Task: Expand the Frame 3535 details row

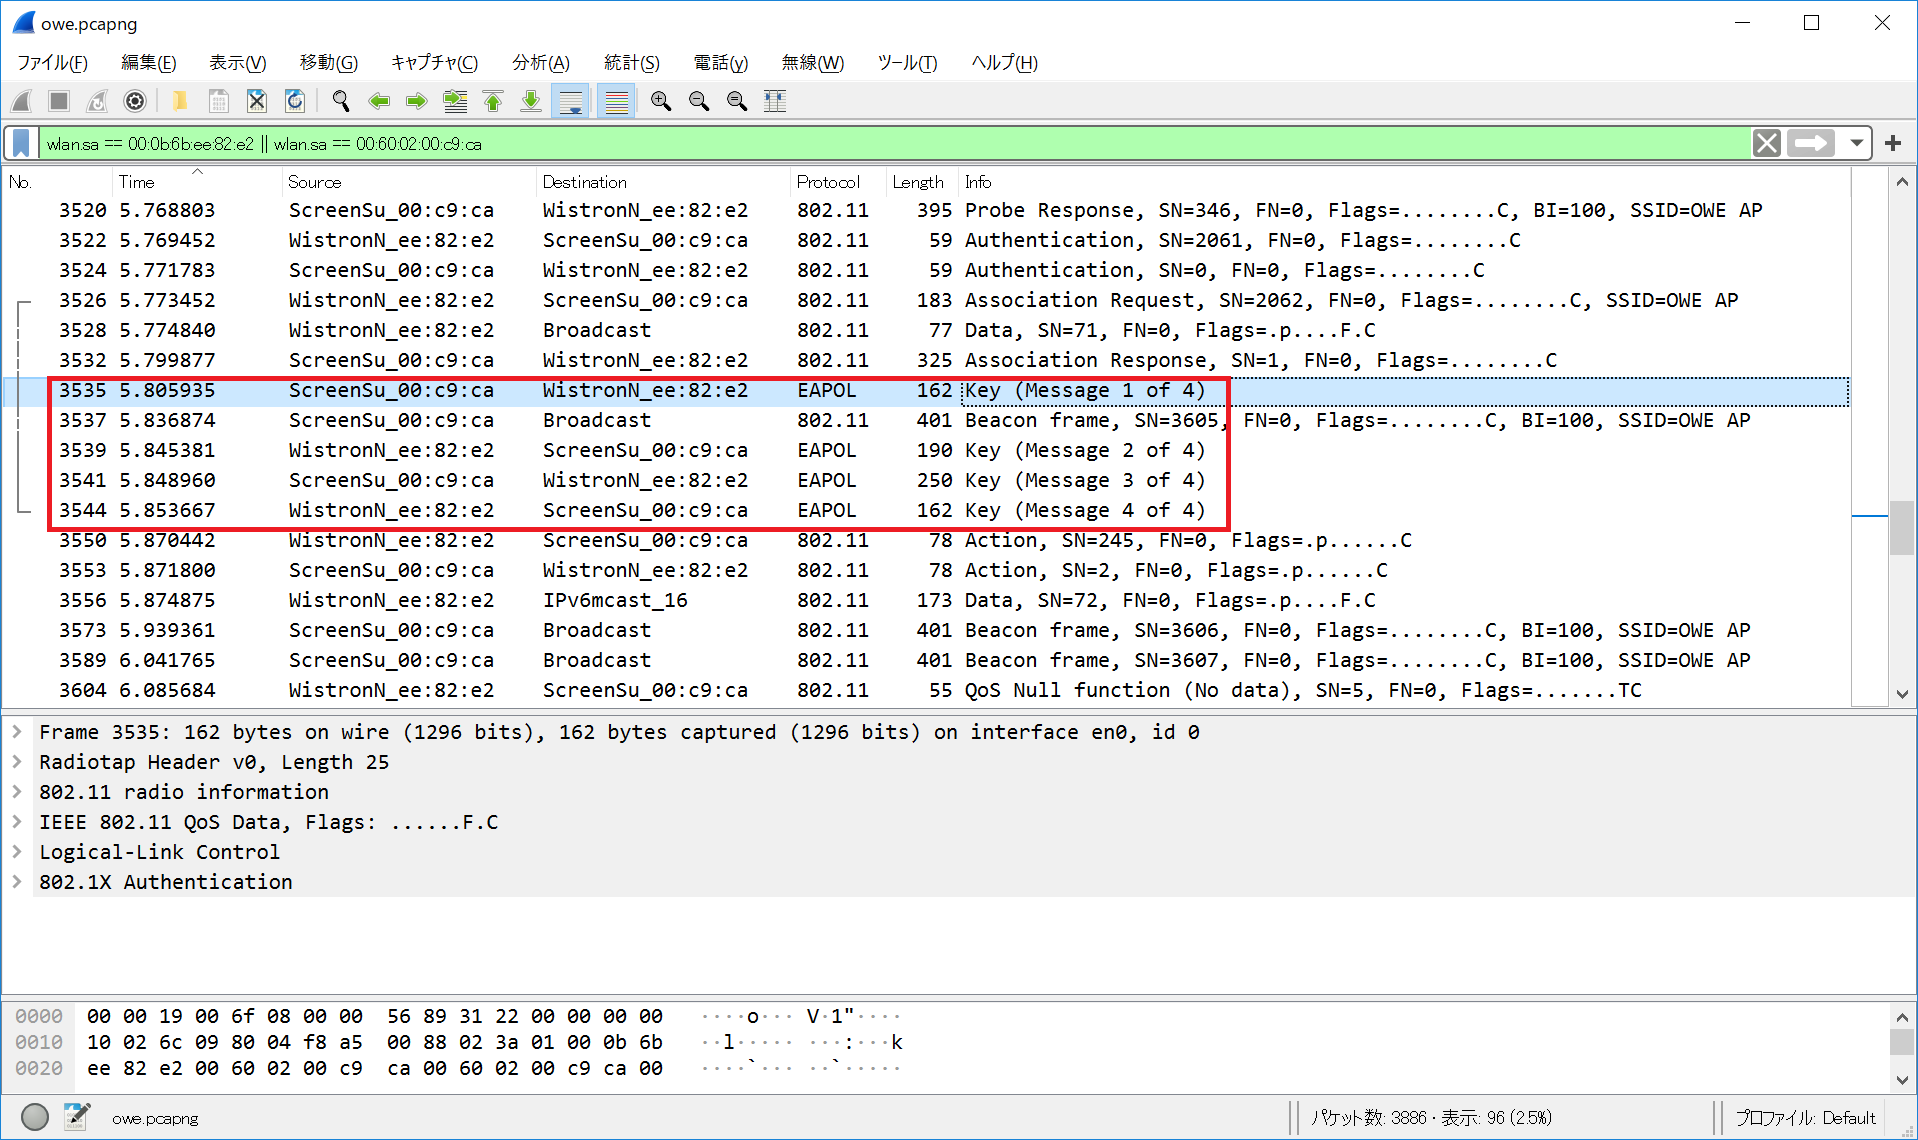Action: point(17,732)
